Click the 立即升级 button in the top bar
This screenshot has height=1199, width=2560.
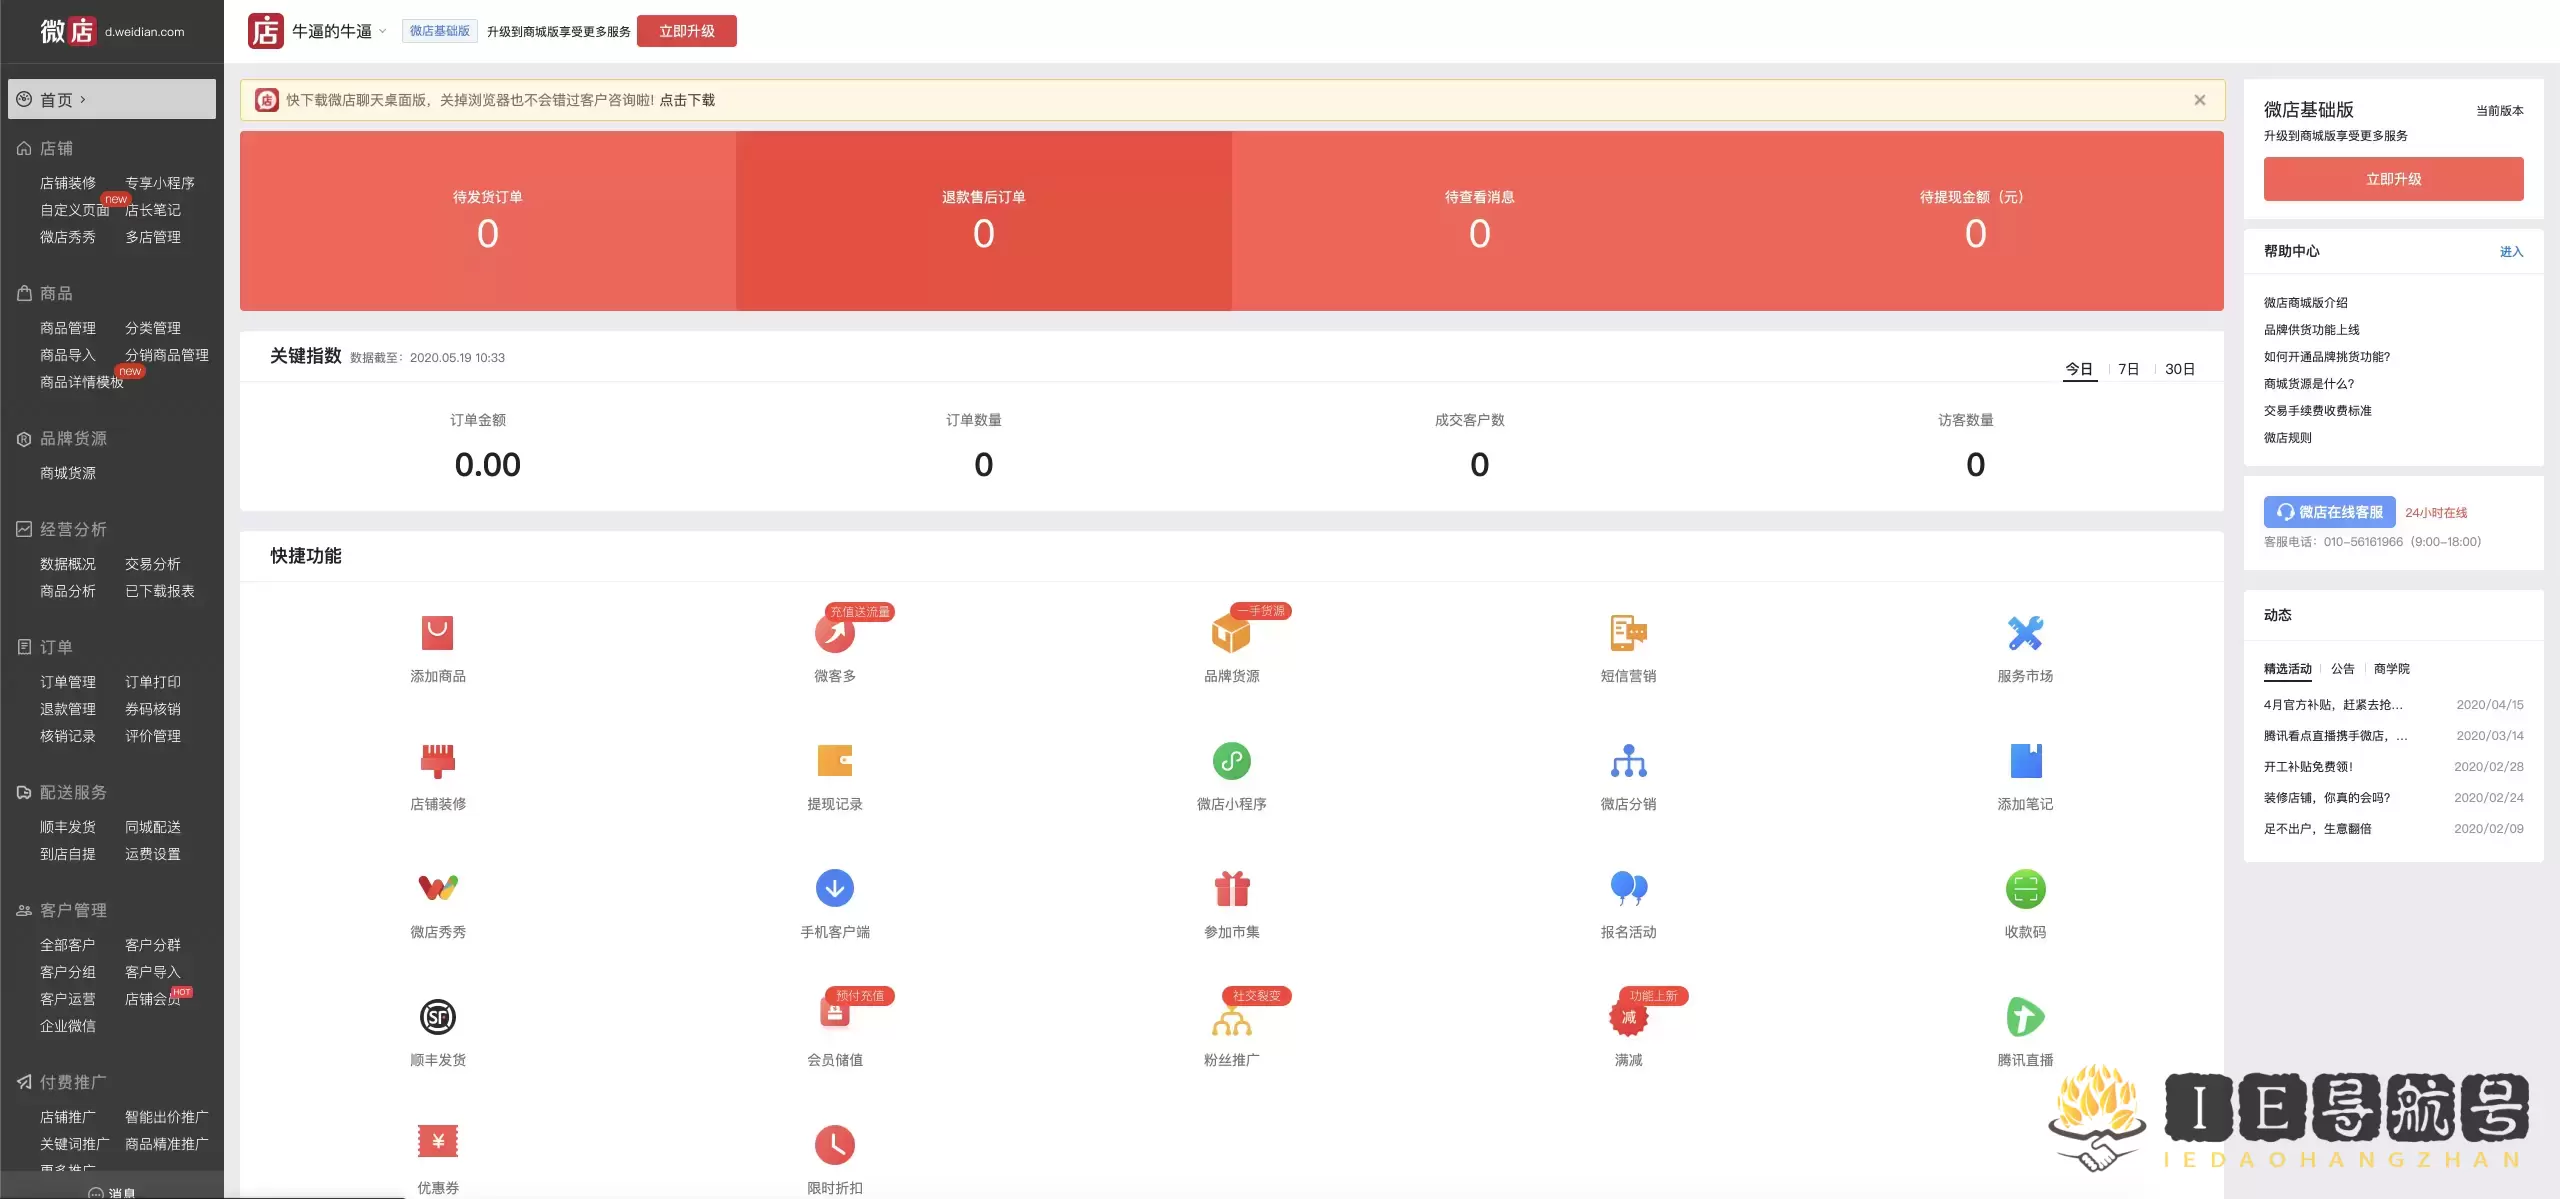click(686, 31)
